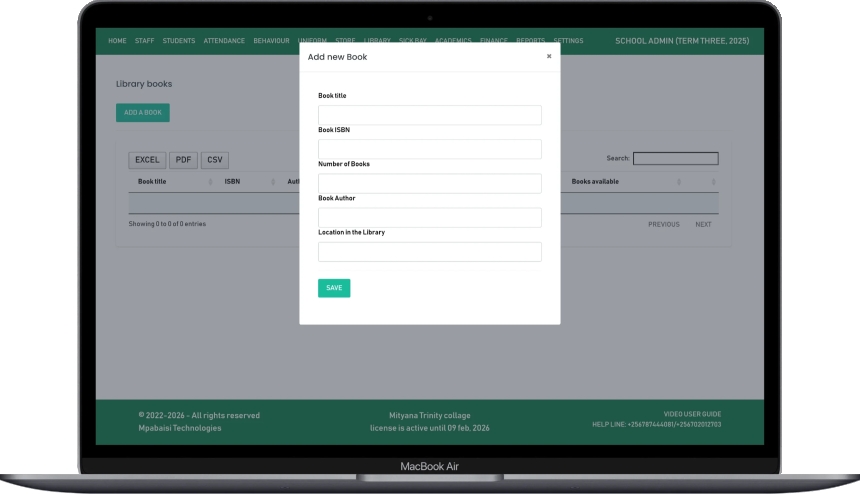Viewport: 860px width, 494px height.
Task: Click the Location in the Library field
Action: (x=429, y=252)
